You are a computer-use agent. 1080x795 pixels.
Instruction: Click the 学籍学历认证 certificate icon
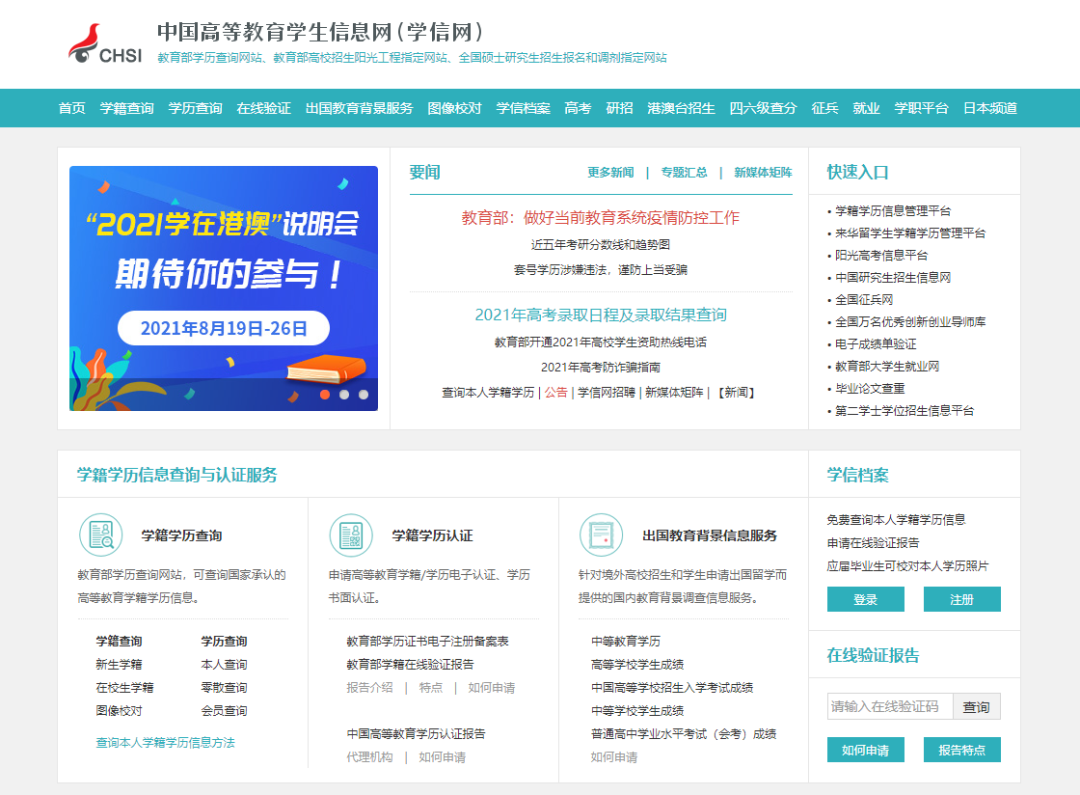tap(350, 535)
